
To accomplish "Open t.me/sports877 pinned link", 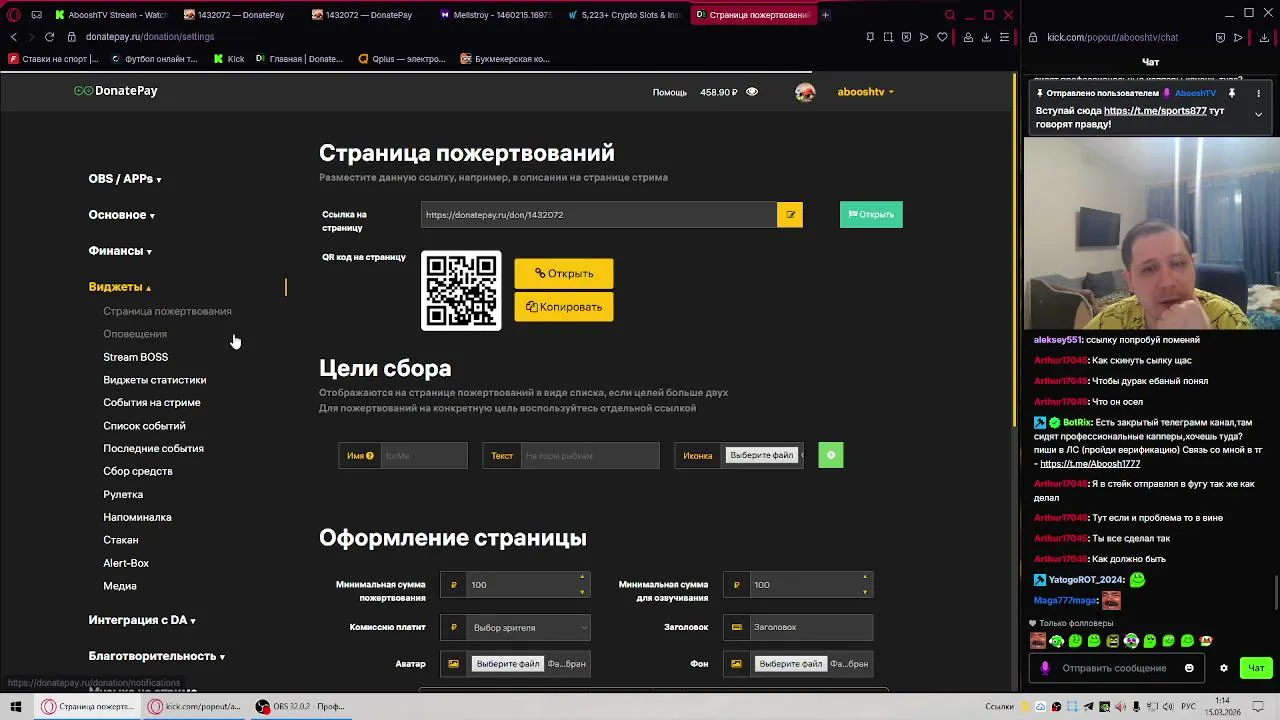I will coord(1155,111).
